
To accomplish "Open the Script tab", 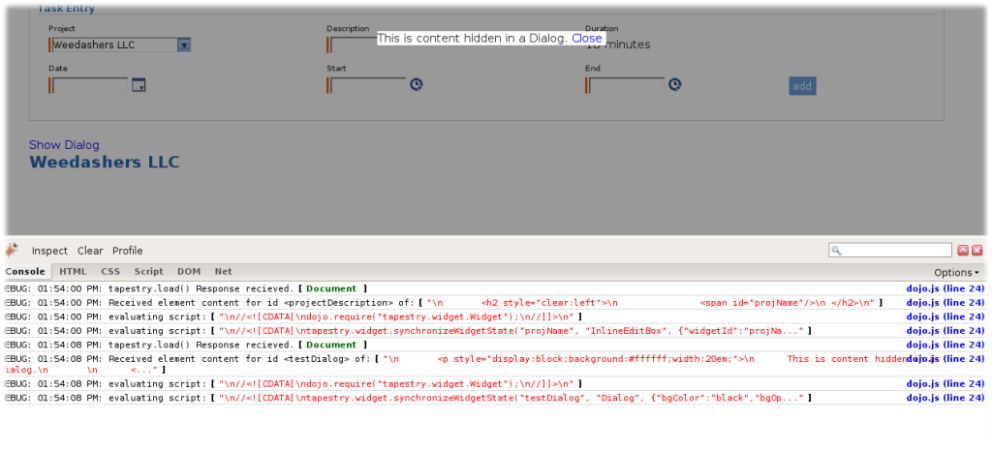I will click(149, 271).
